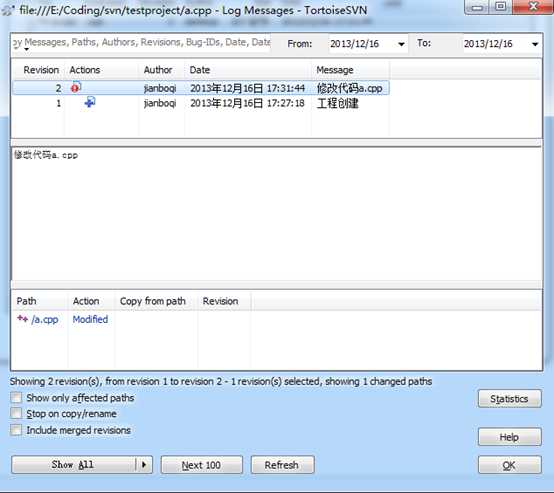The width and height of the screenshot is (554, 493).
Task: Click inside the commit message text pane
Action: click(x=277, y=214)
